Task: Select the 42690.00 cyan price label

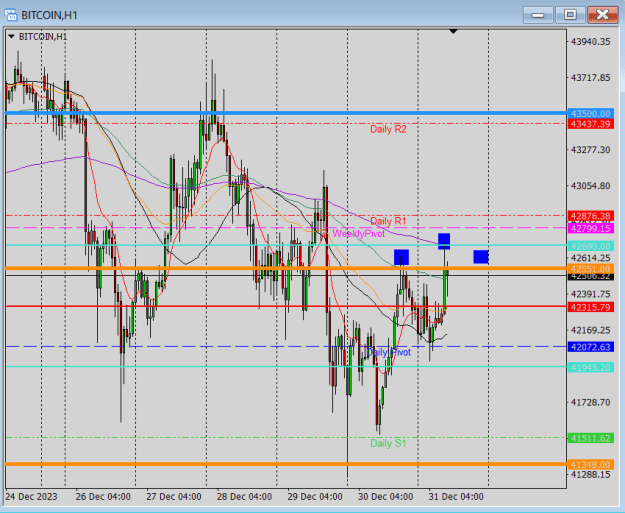Action: (x=590, y=246)
